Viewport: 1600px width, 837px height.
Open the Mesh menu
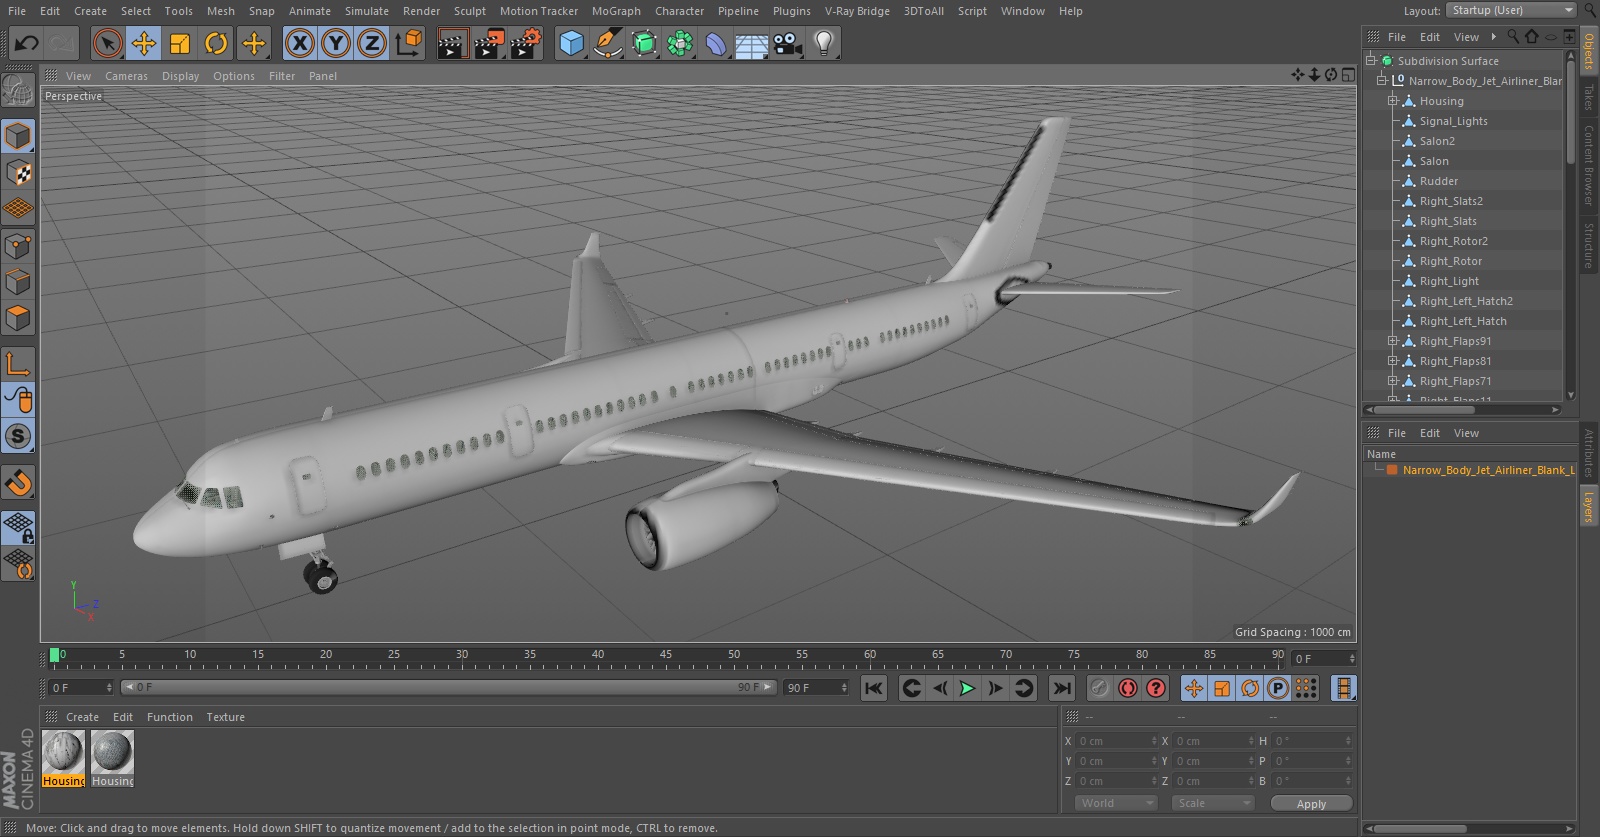221,11
